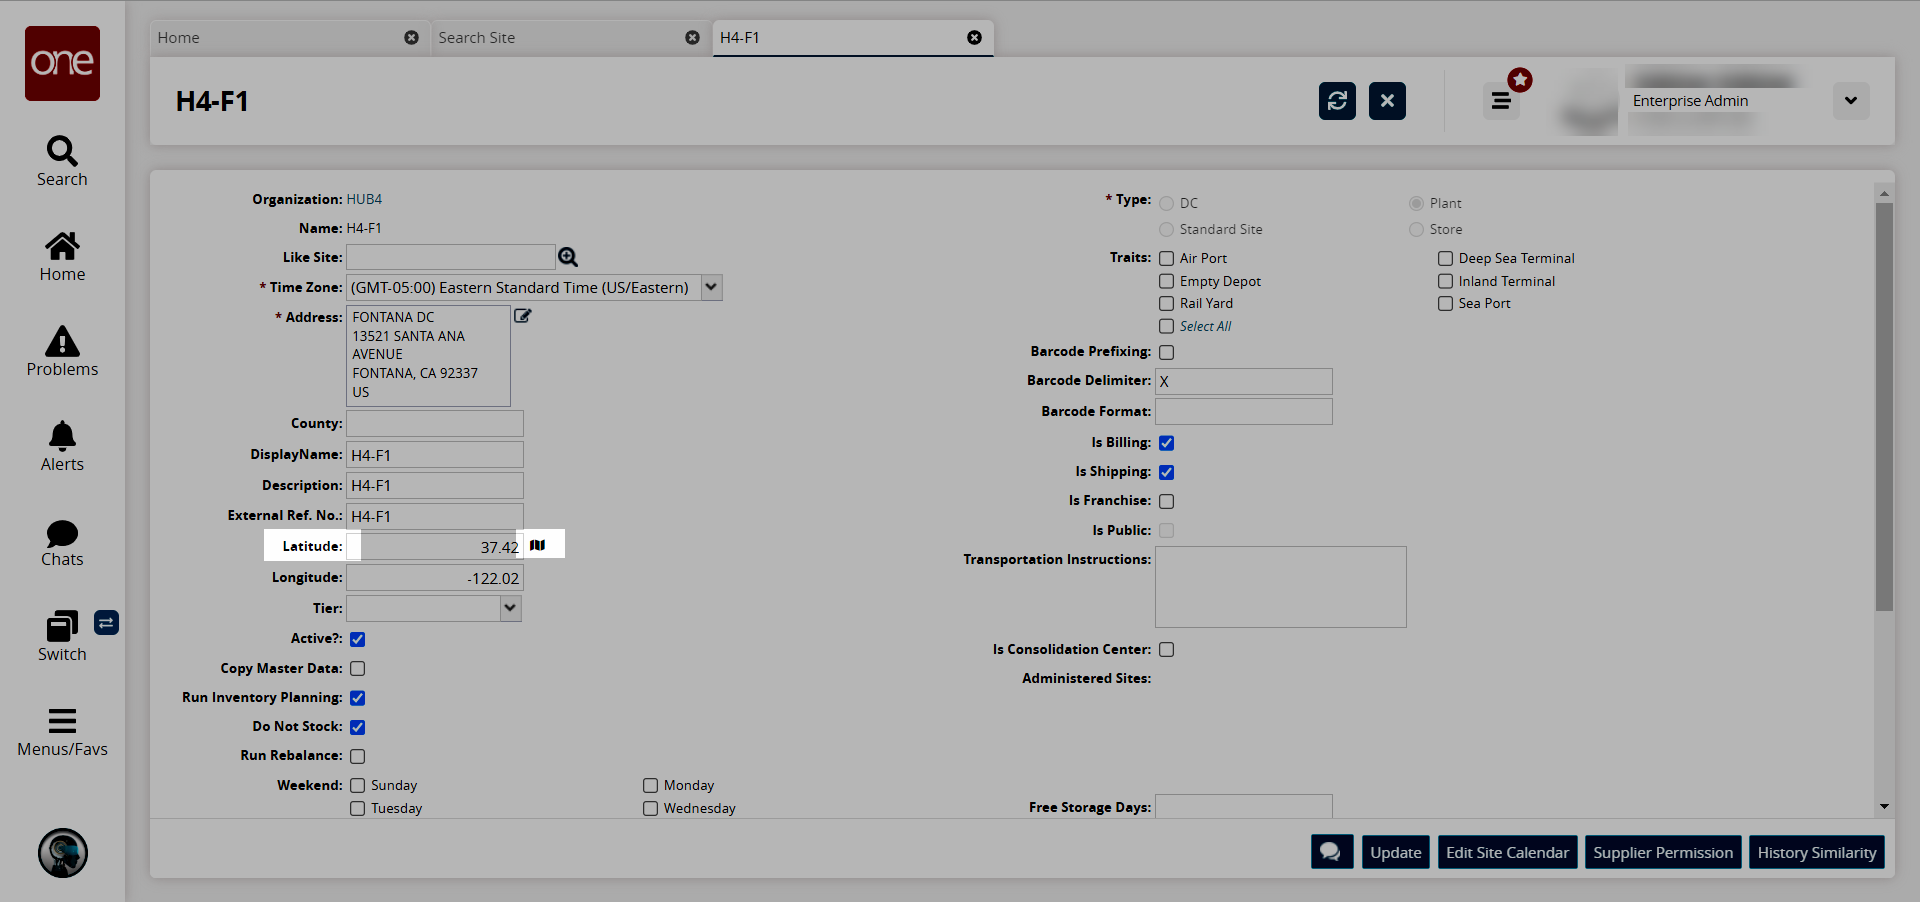This screenshot has height=902, width=1920.
Task: Click the Select All traits link
Action: pos(1205,326)
